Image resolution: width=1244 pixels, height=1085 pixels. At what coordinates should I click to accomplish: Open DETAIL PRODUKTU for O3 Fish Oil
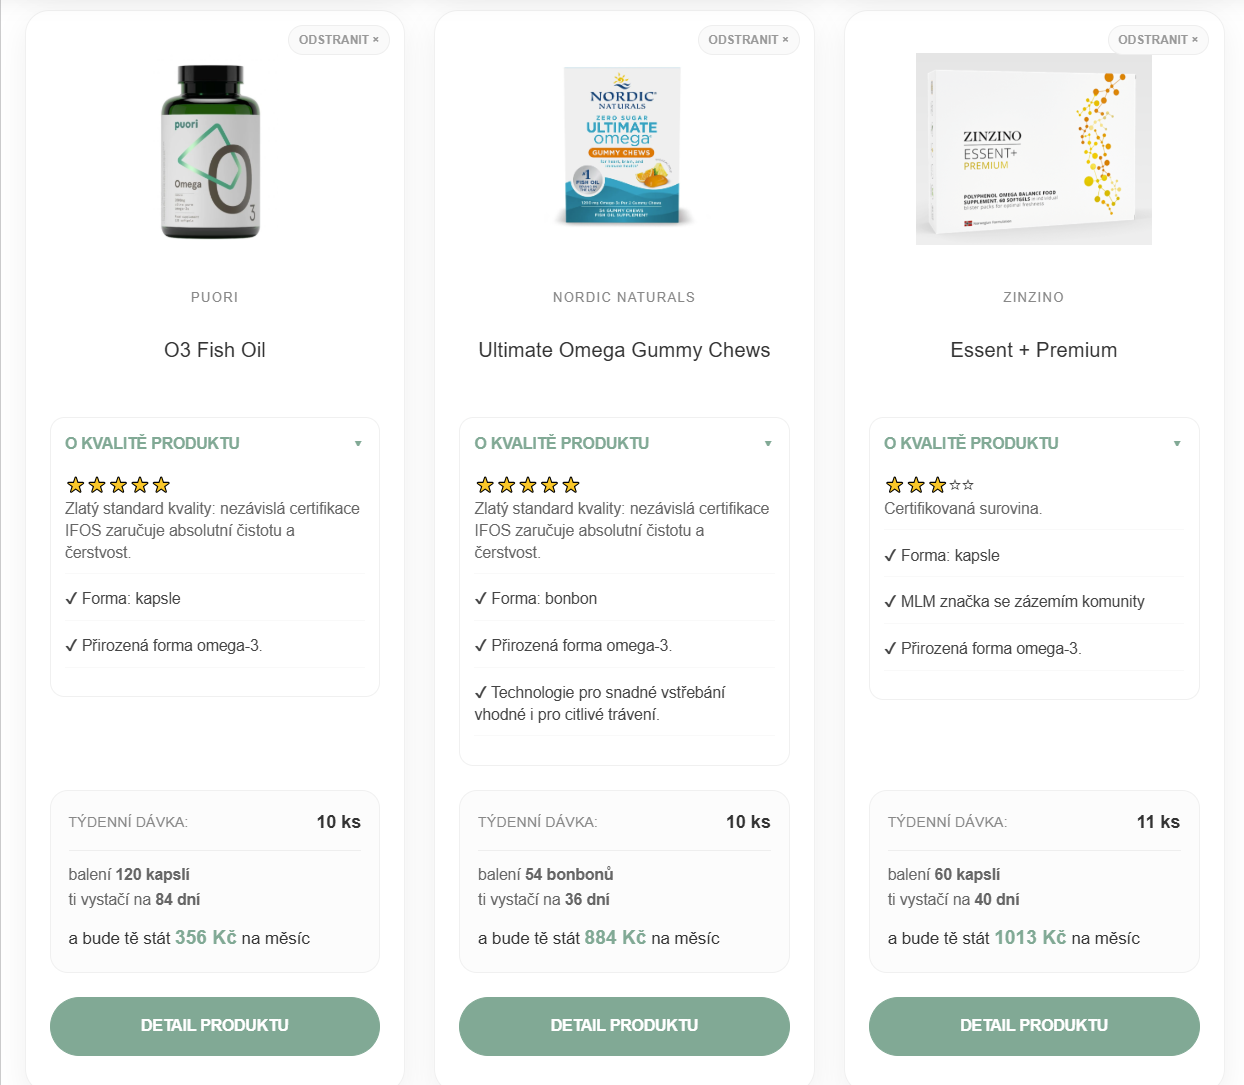[x=214, y=1026]
